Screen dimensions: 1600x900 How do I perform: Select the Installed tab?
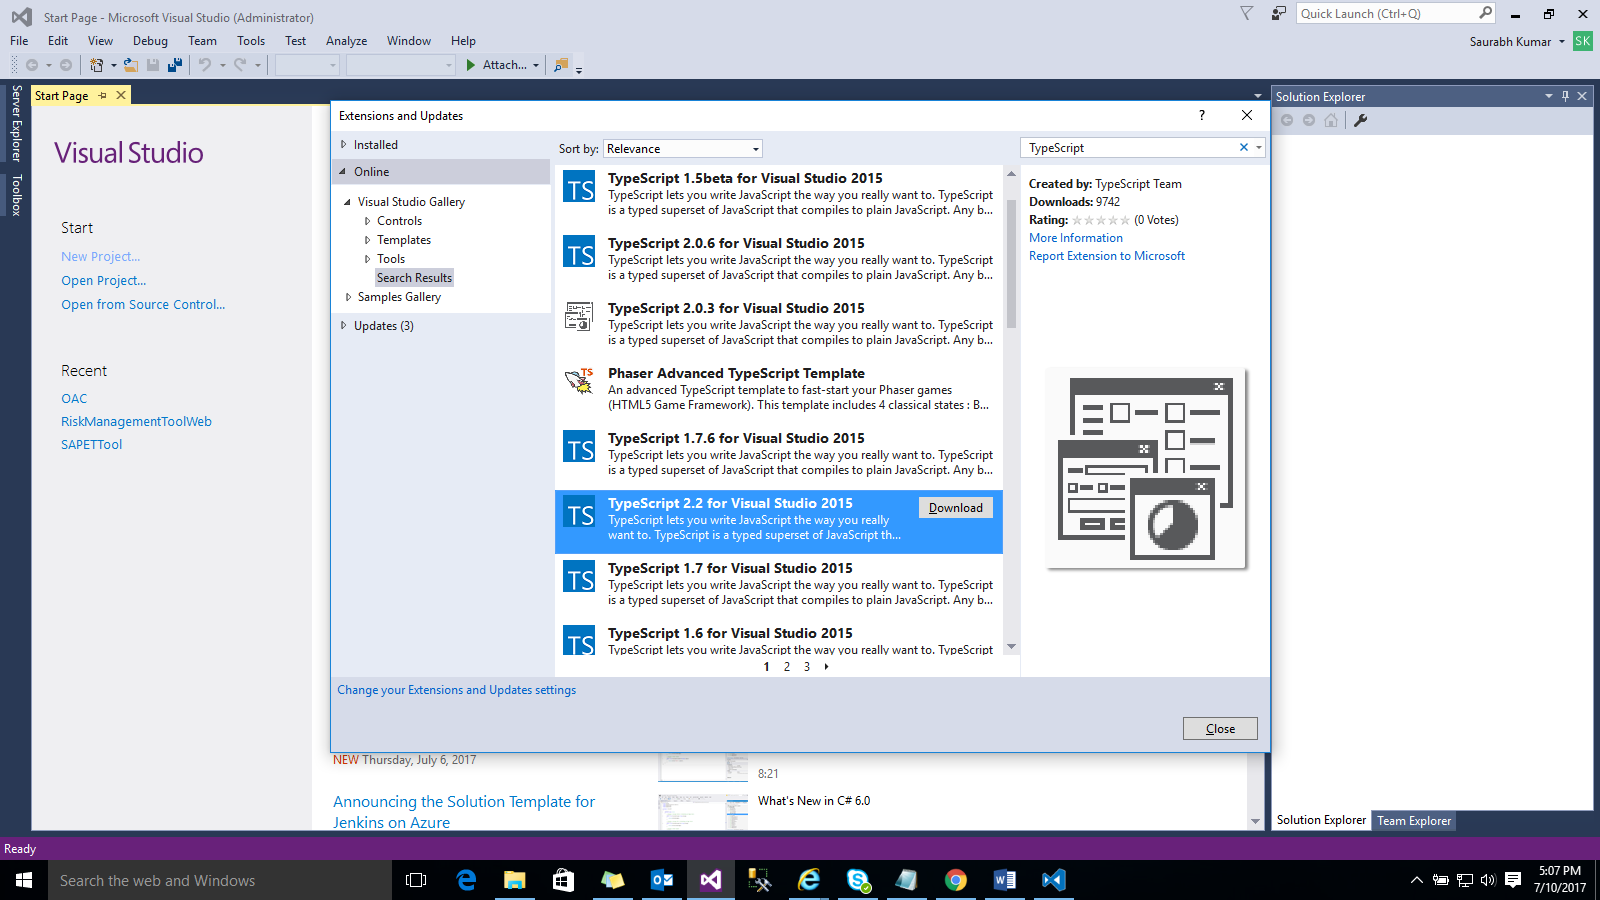point(374,144)
